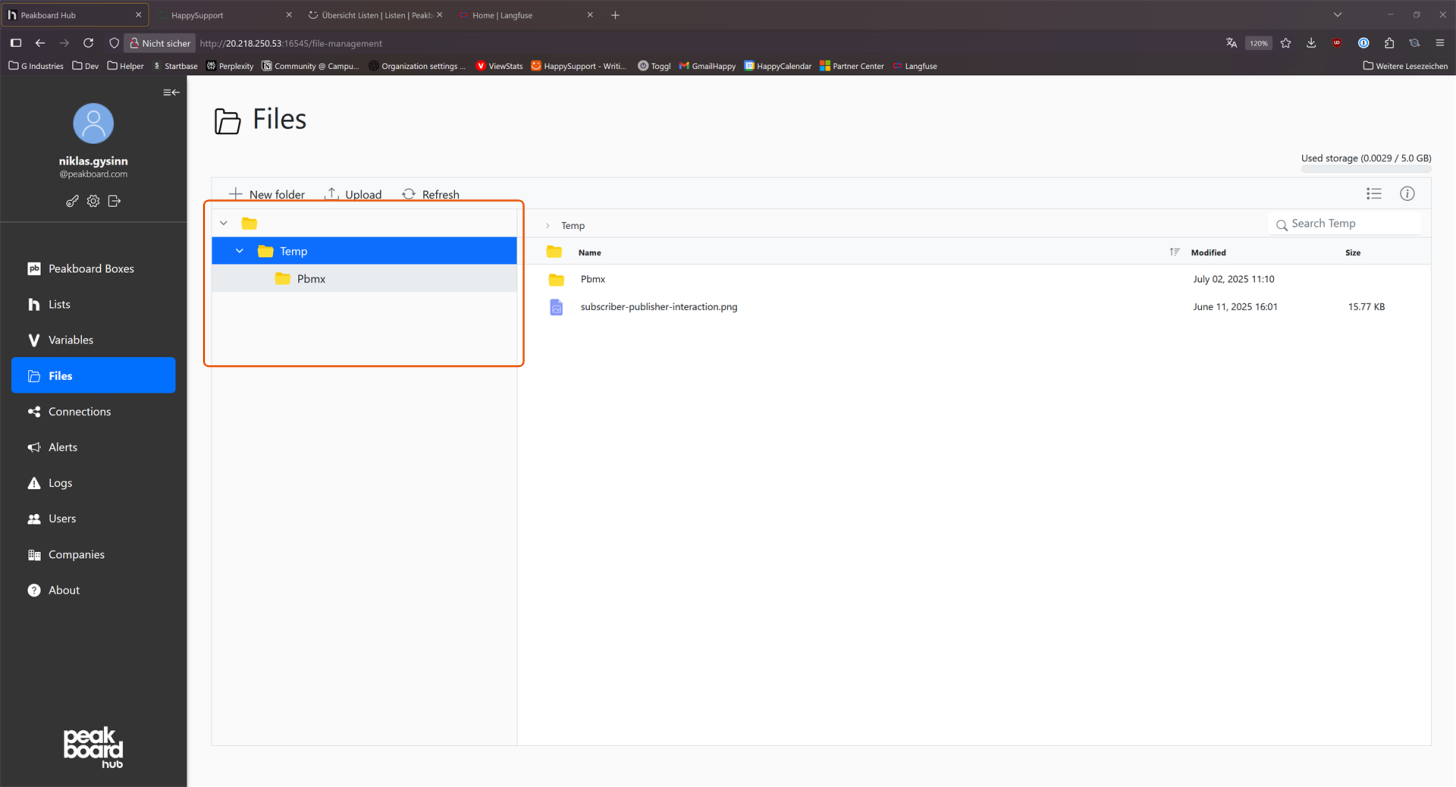This screenshot has height=787, width=1456.
Task: Open account settings via the gear icon
Action: click(x=93, y=201)
